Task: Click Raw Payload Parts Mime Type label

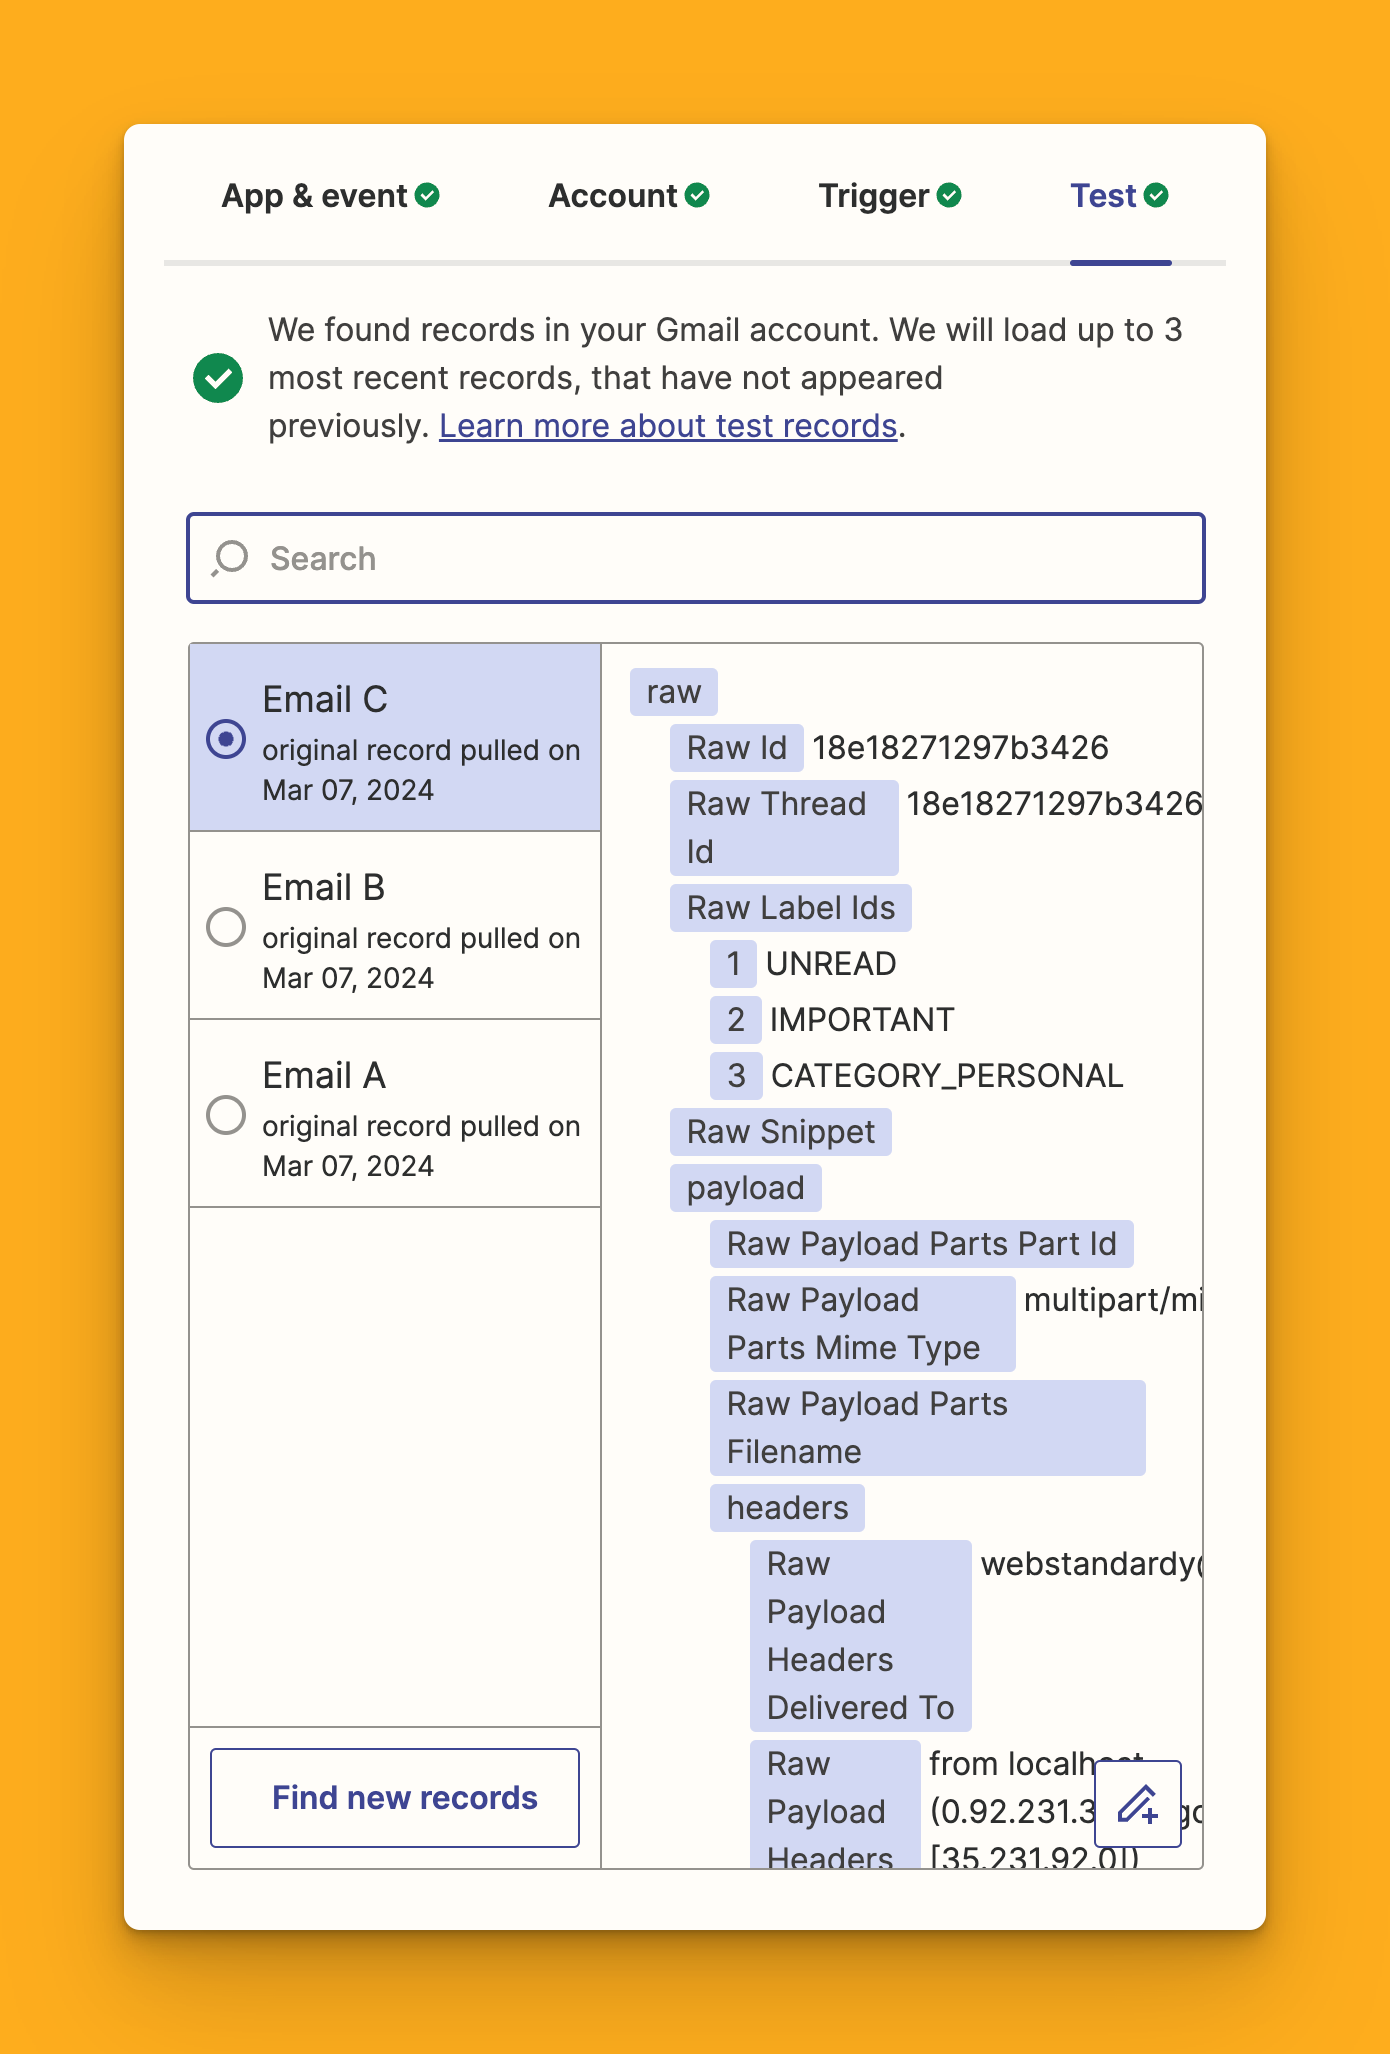Action: pos(863,1324)
